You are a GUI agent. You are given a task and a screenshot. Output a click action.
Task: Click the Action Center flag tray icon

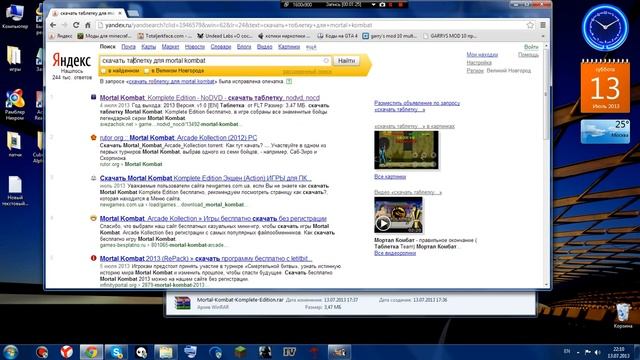(x=588, y=352)
